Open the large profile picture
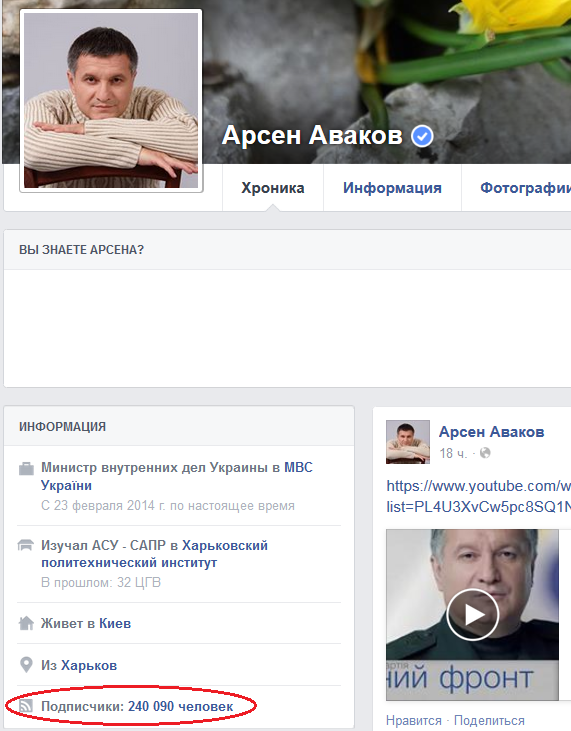The width and height of the screenshot is (571, 731). coord(111,100)
